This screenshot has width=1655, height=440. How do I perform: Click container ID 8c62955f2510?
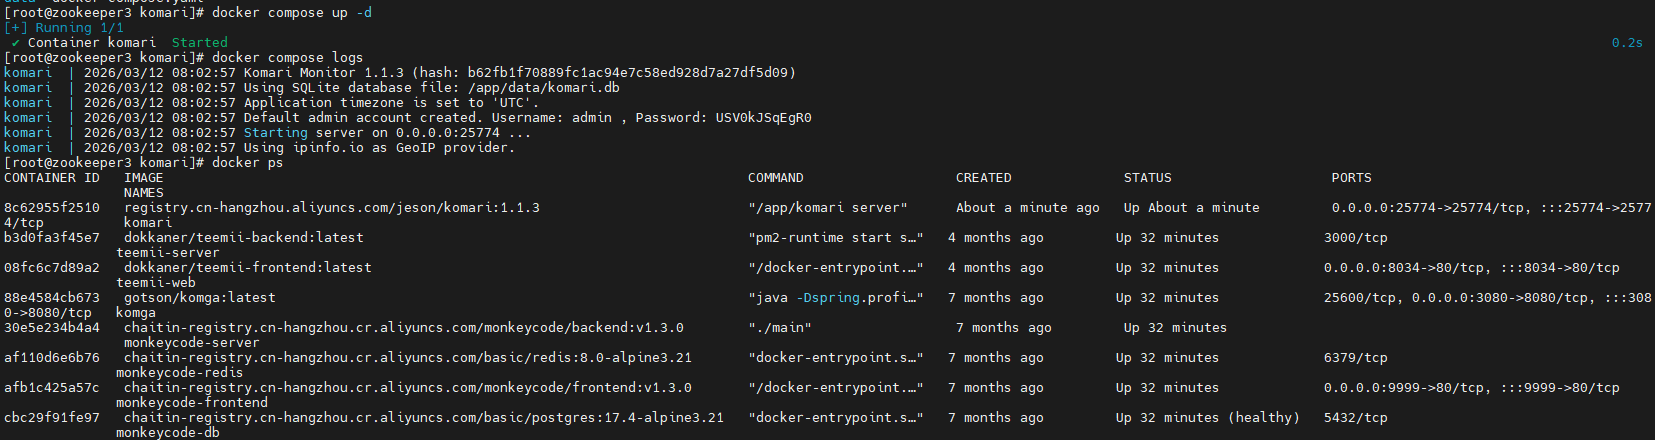point(52,208)
